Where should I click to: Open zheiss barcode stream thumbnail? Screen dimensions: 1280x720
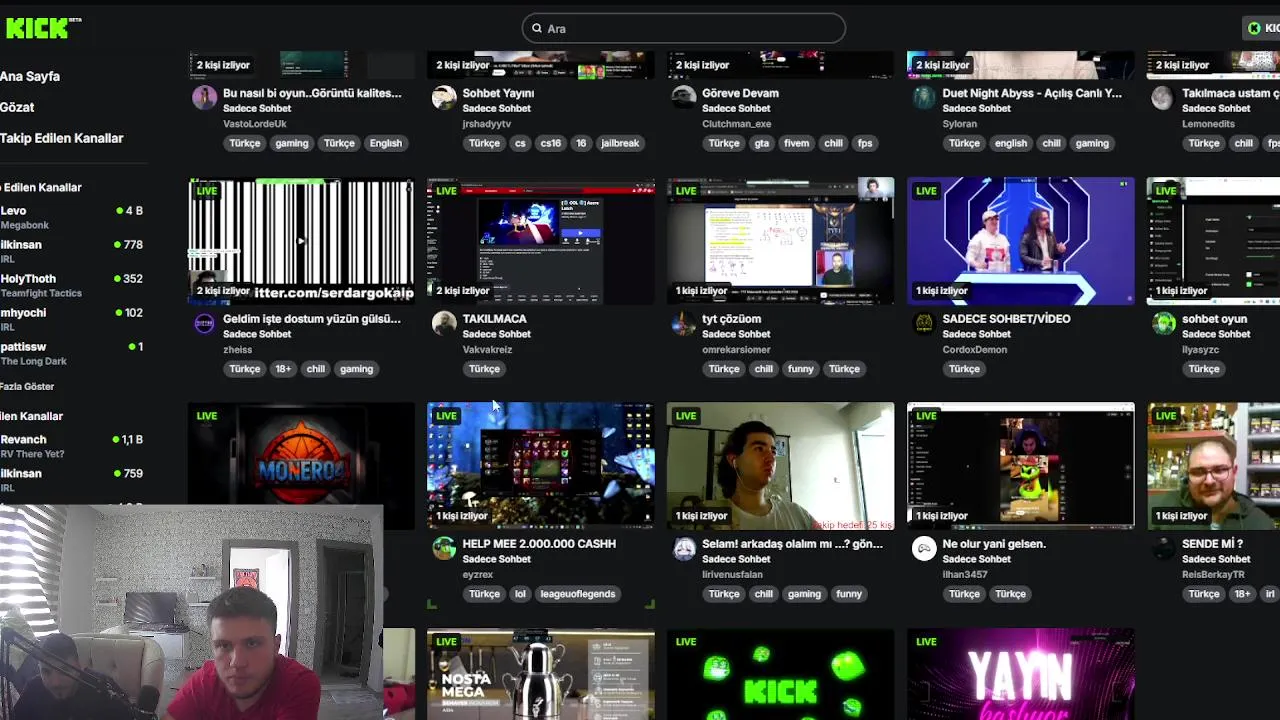301,240
